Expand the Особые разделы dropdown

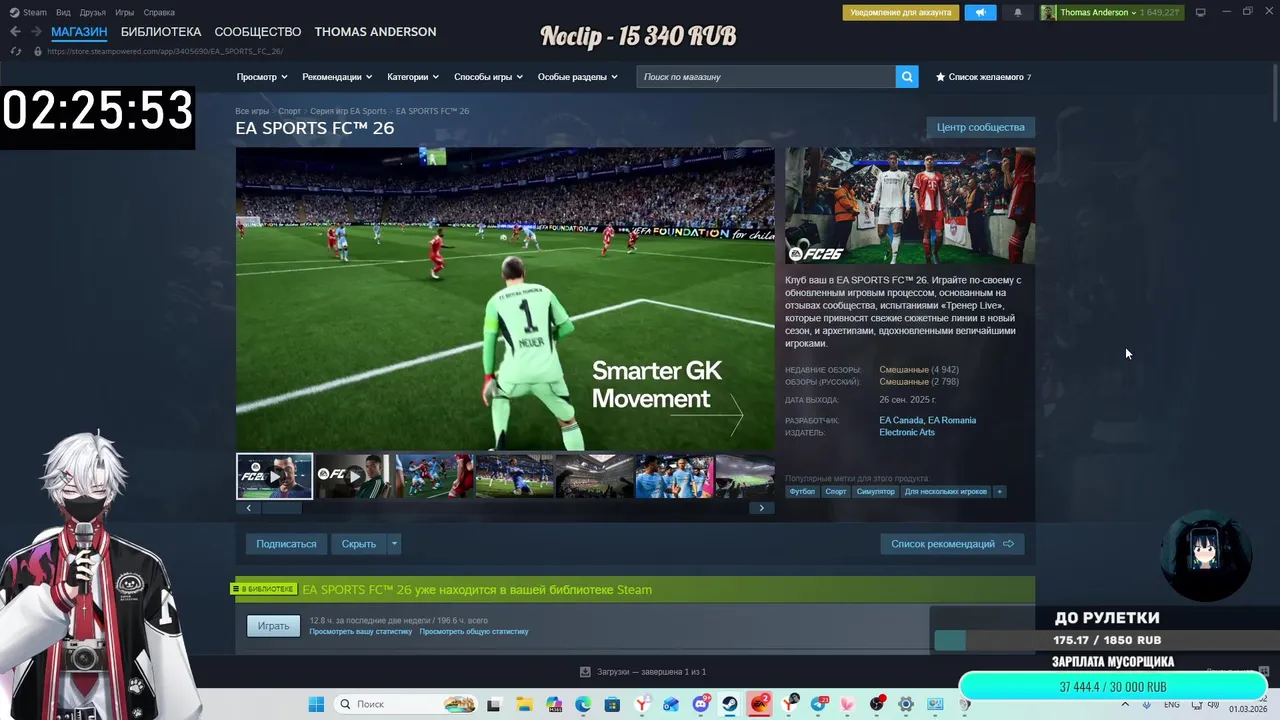pyautogui.click(x=578, y=77)
